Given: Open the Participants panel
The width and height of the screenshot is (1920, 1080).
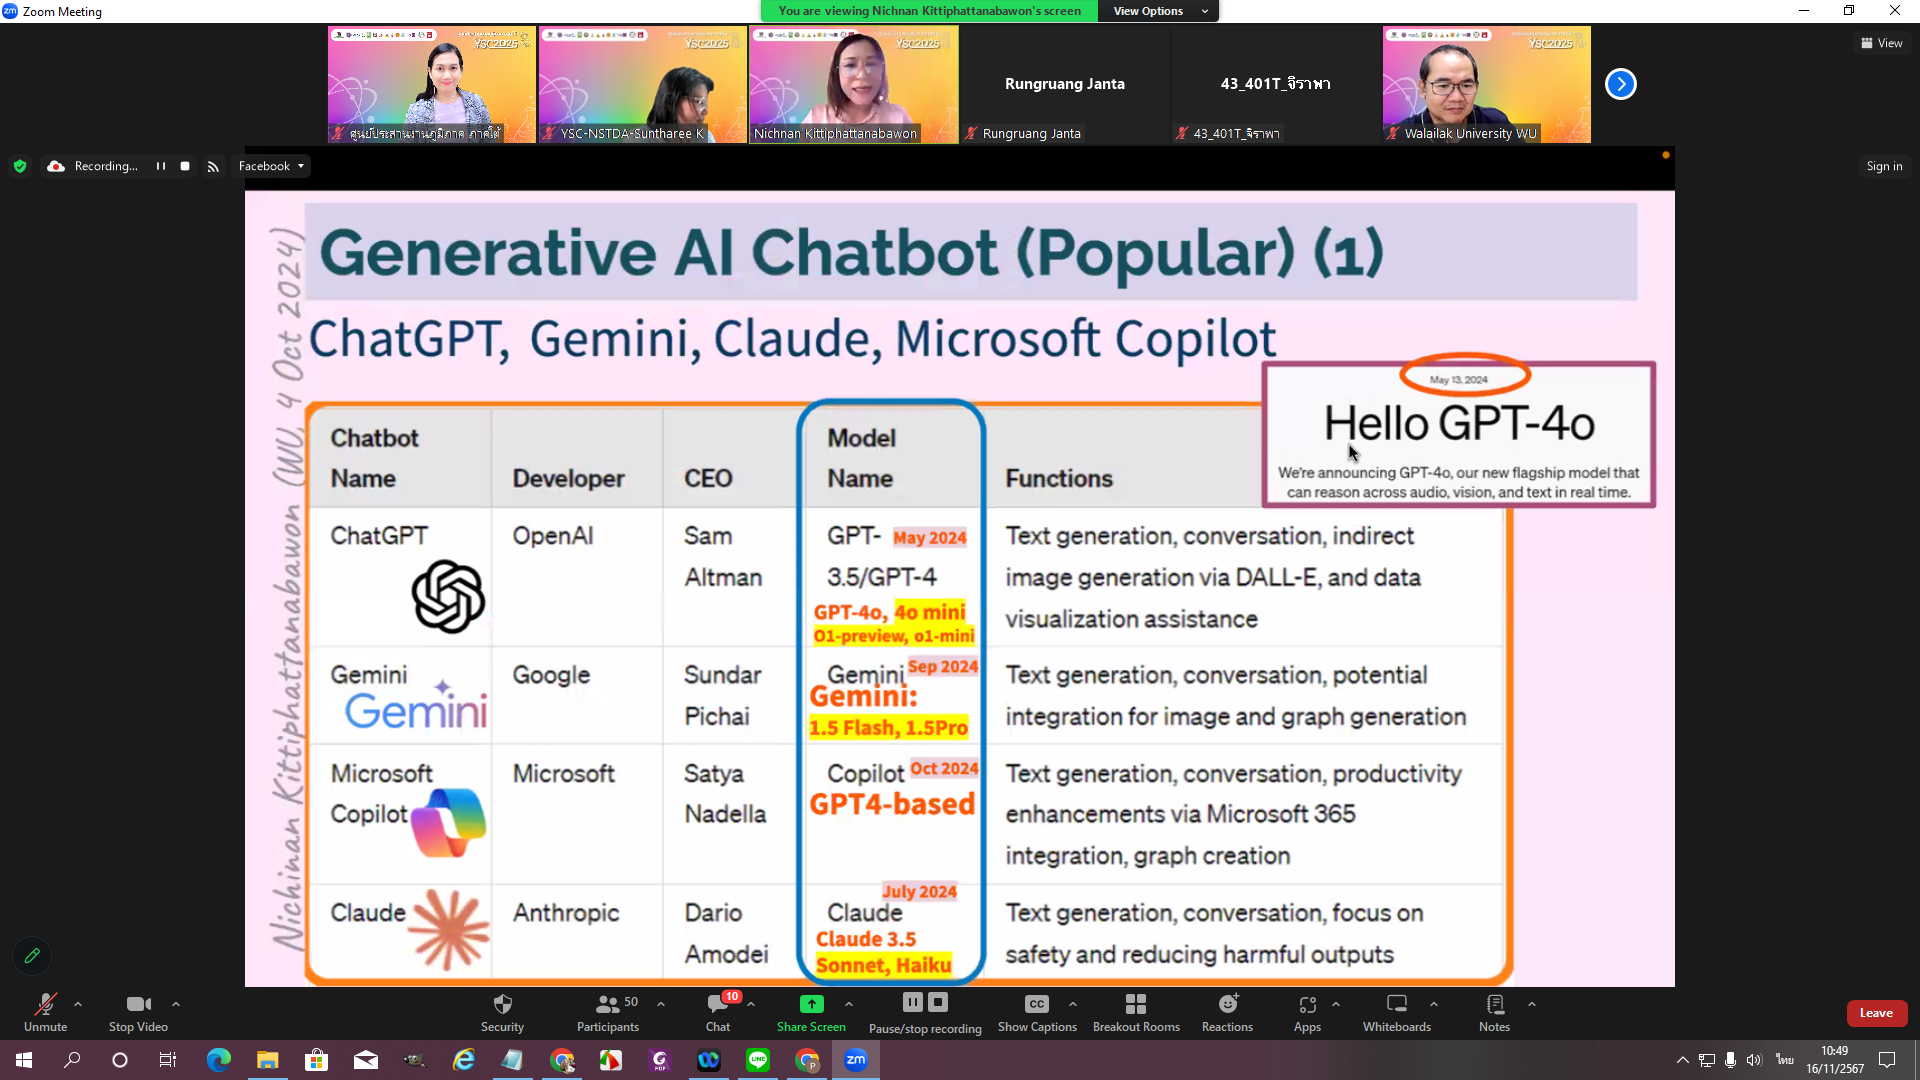Looking at the screenshot, I should (x=607, y=1004).
